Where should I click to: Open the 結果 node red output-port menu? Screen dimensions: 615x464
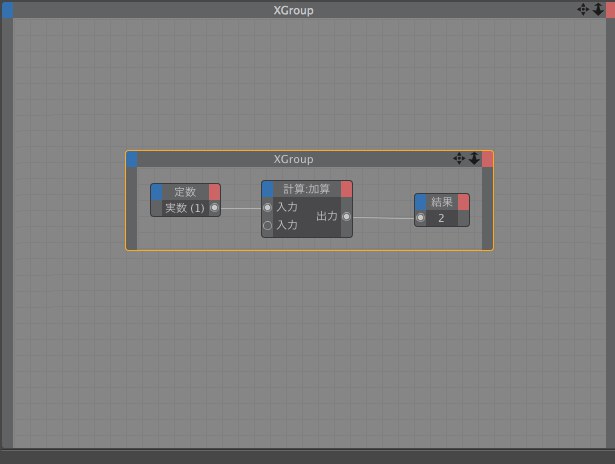pyautogui.click(x=463, y=202)
